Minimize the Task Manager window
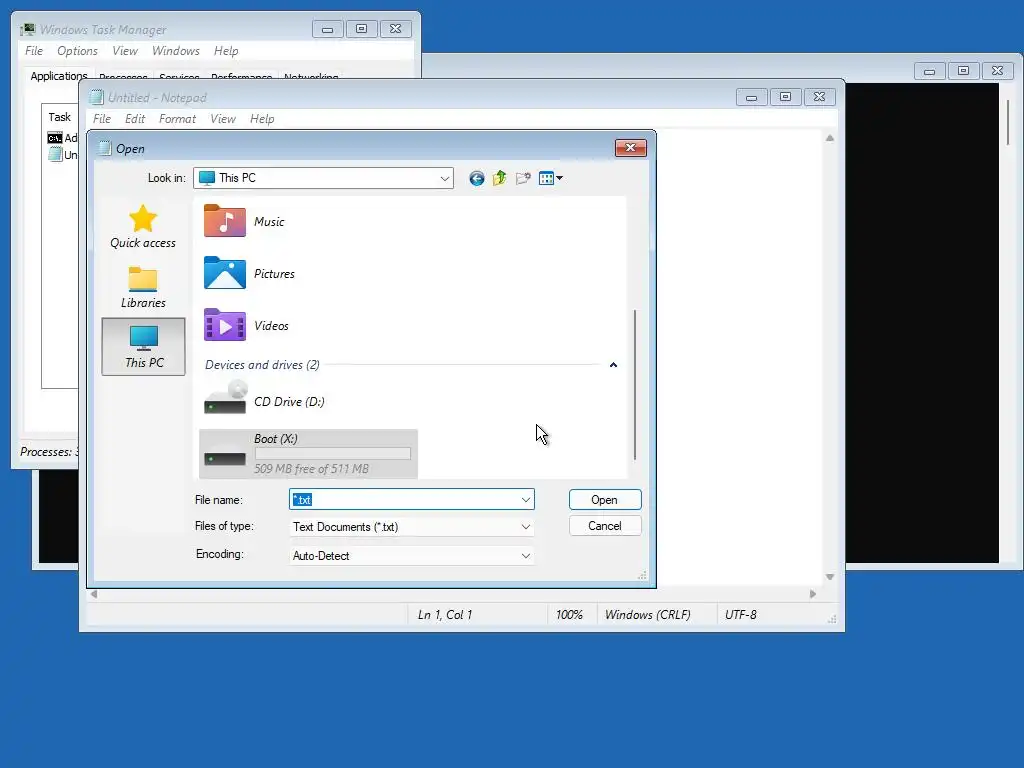This screenshot has height=768, width=1024. point(328,29)
